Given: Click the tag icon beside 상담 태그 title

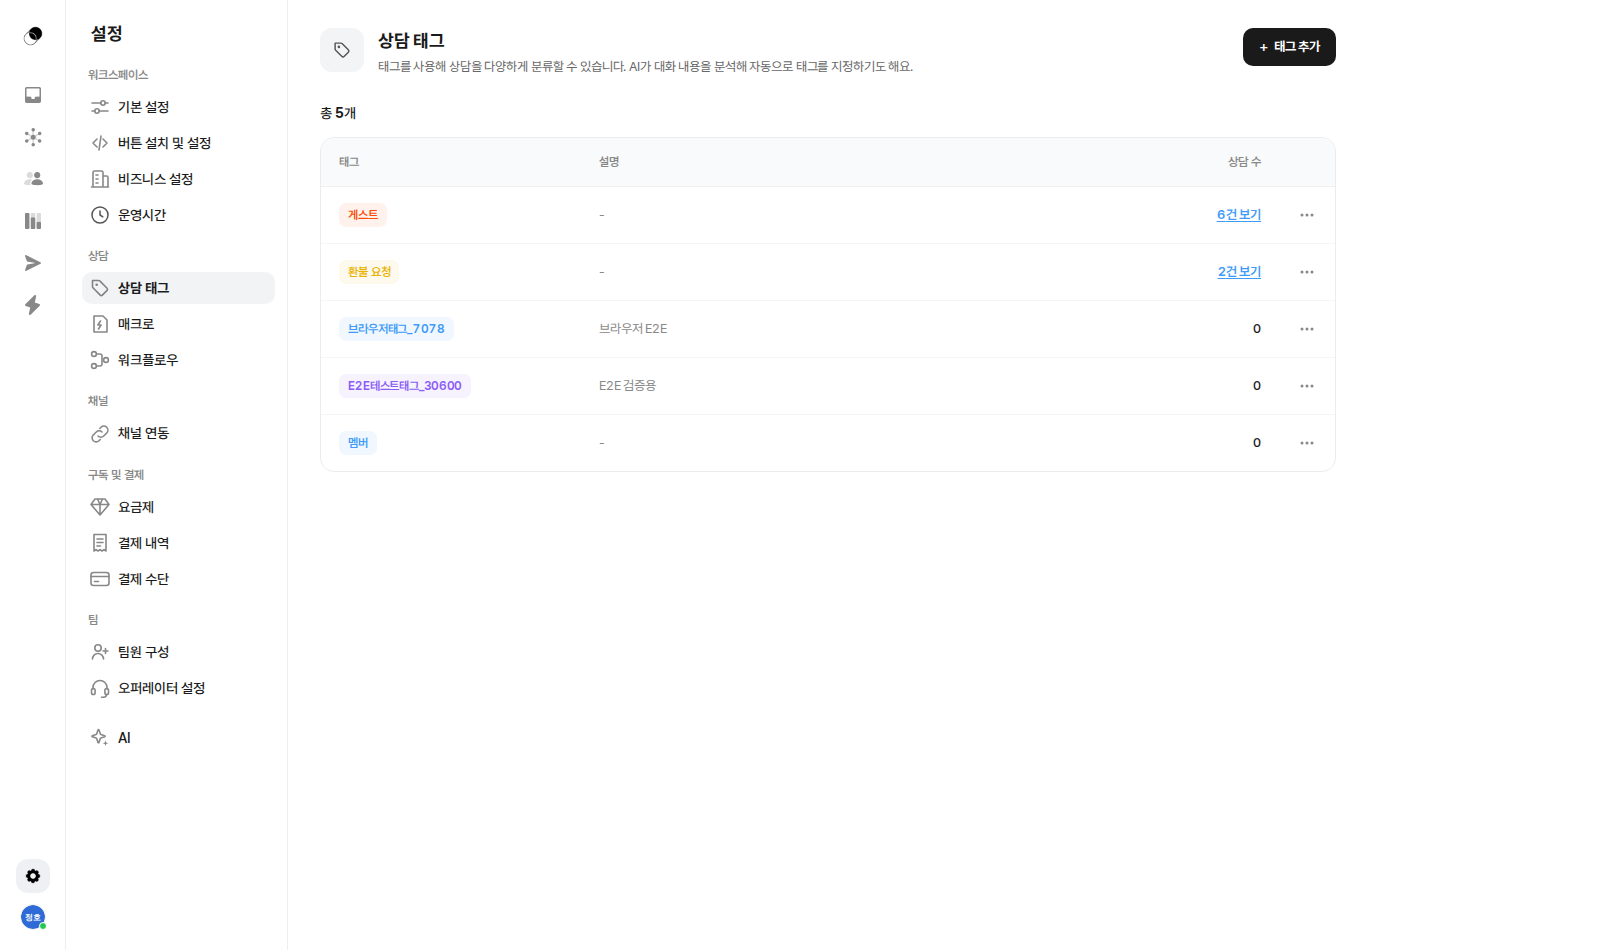Looking at the screenshot, I should (342, 50).
